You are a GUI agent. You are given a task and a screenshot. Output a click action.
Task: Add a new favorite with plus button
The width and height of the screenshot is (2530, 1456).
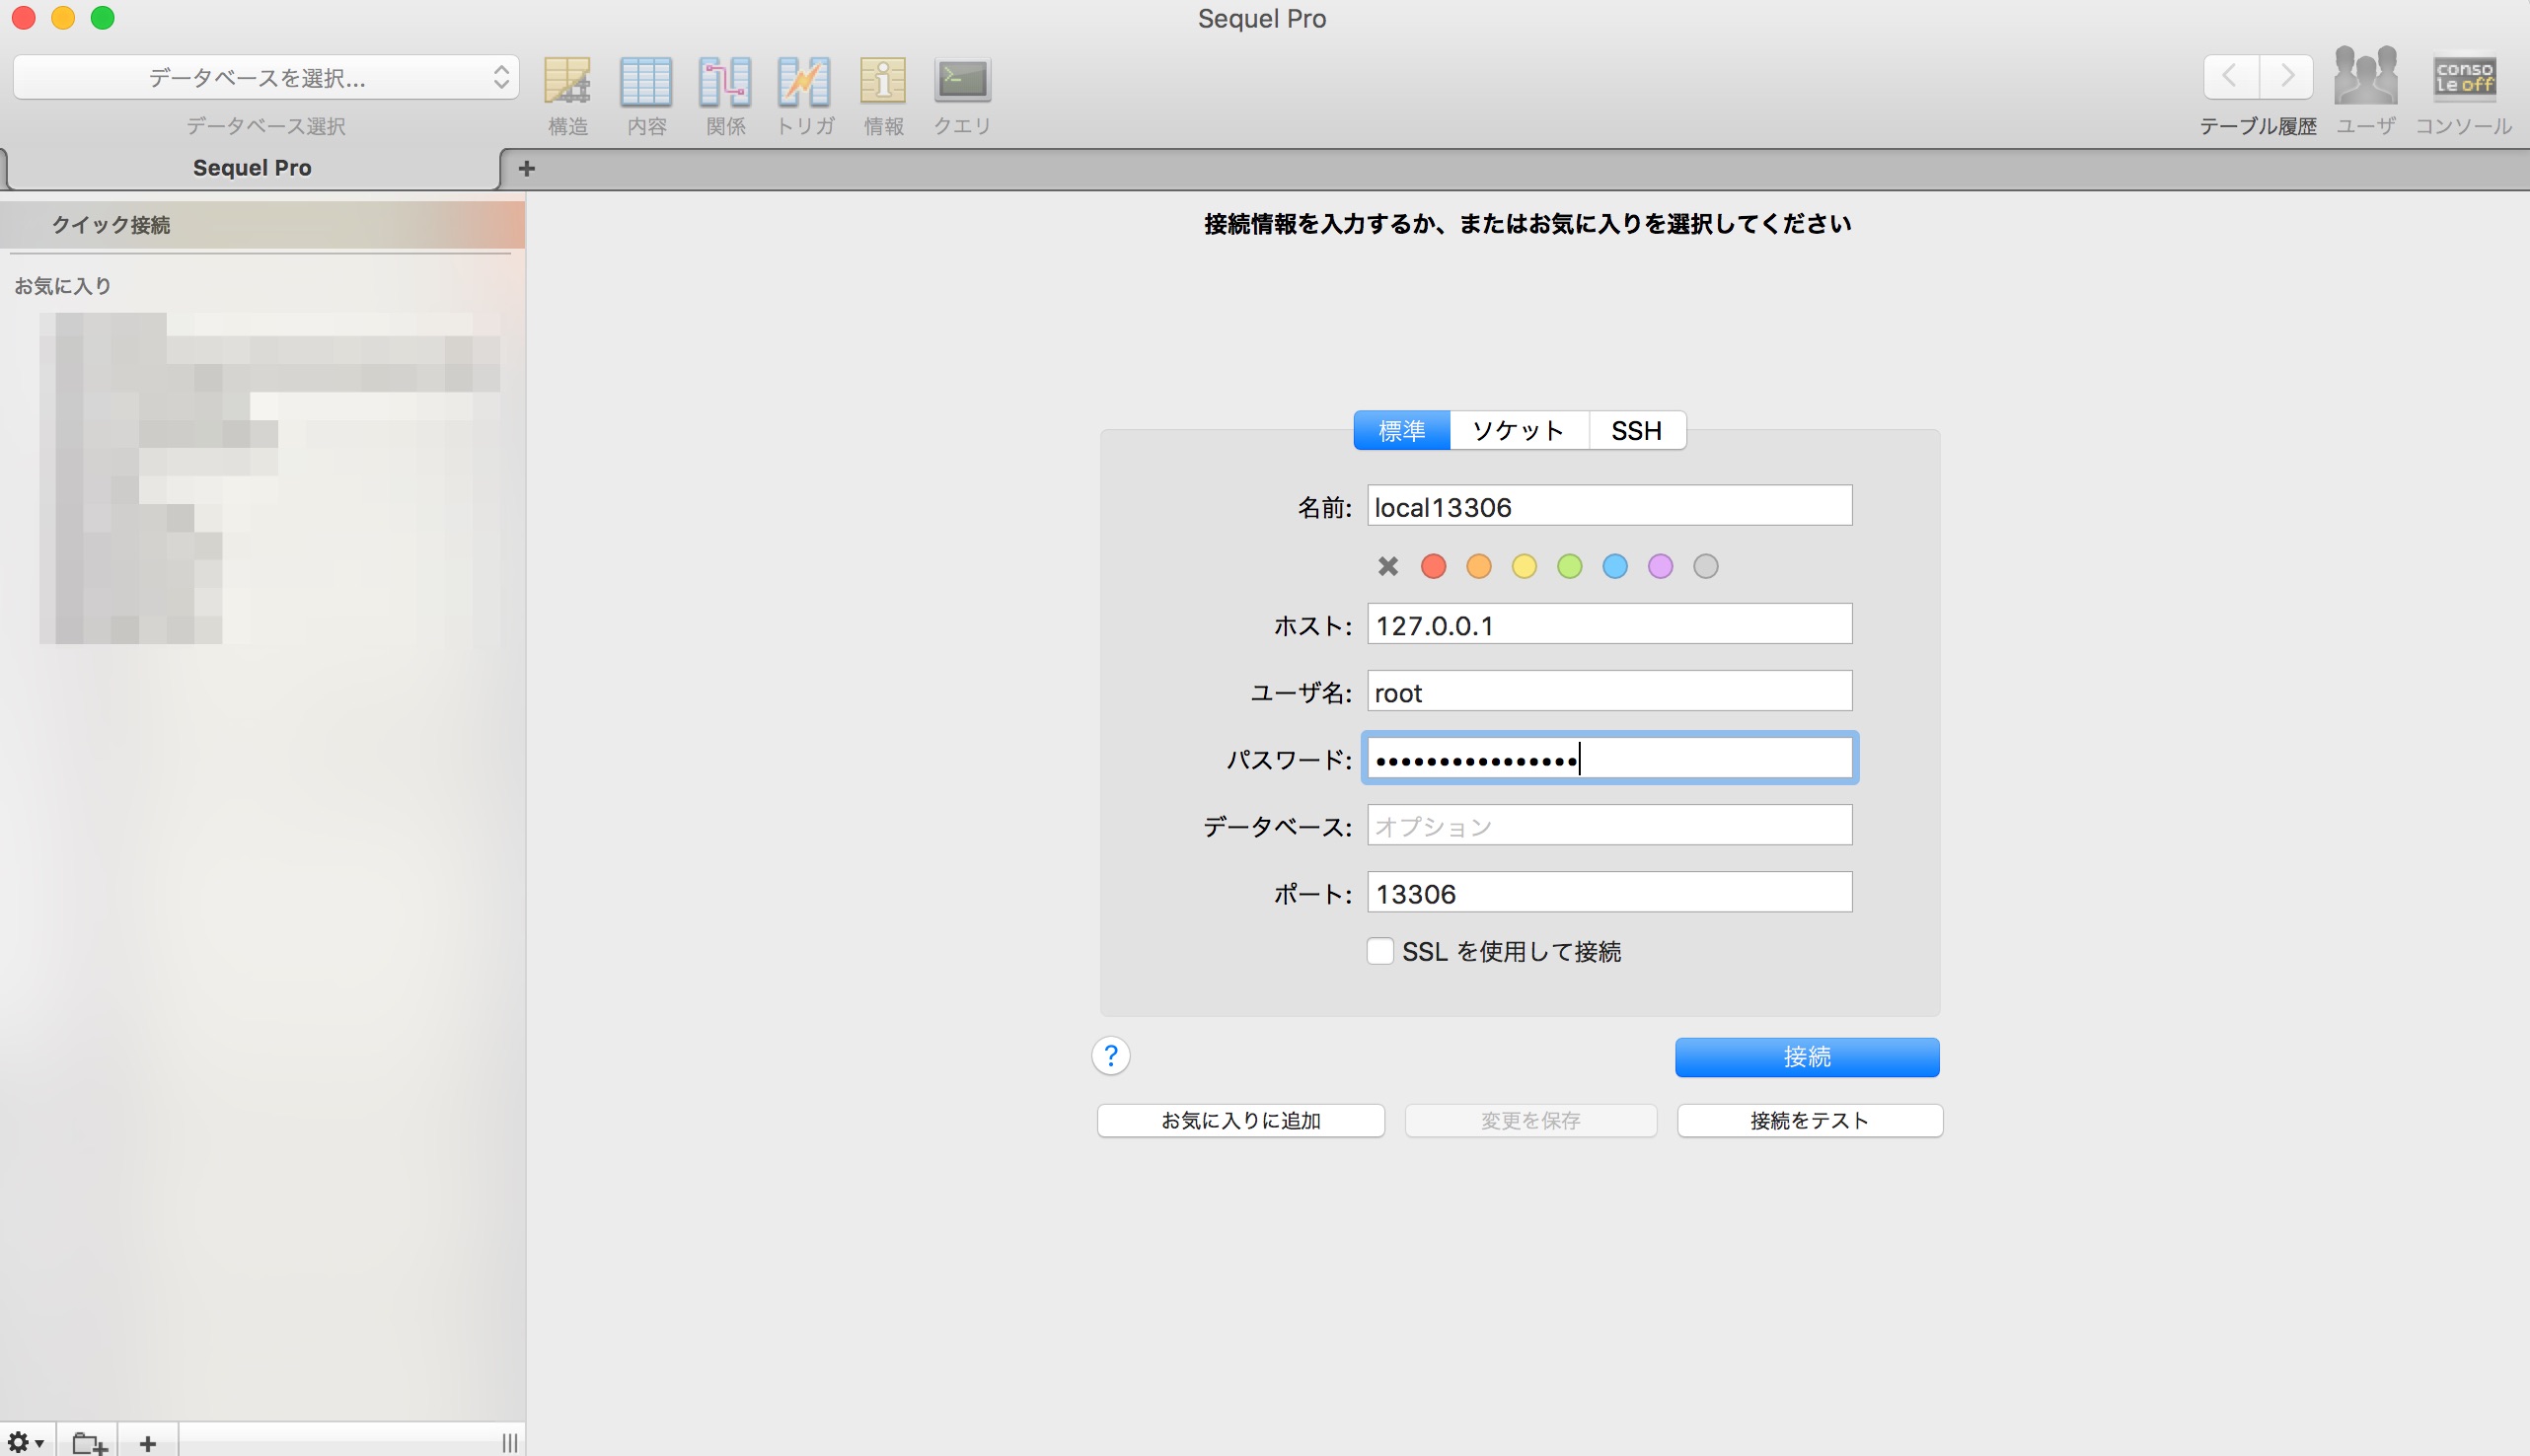148,1442
